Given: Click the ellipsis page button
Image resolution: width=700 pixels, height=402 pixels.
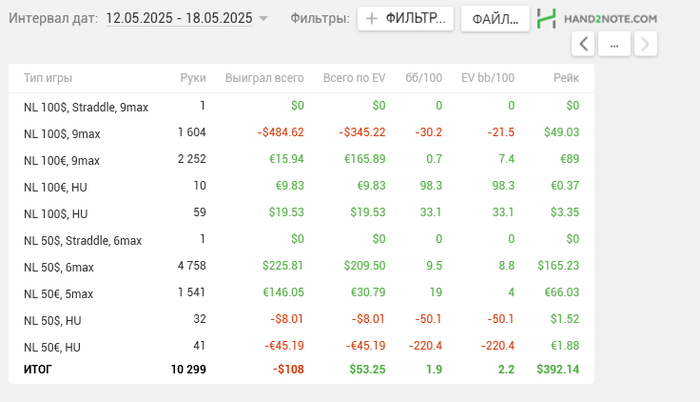Looking at the screenshot, I should [x=615, y=43].
